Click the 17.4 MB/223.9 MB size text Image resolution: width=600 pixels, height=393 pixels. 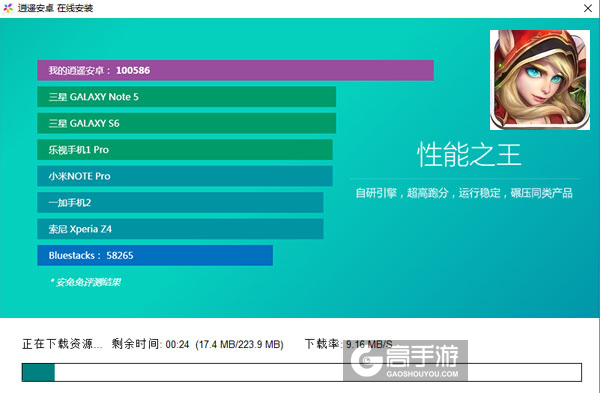click(x=240, y=344)
